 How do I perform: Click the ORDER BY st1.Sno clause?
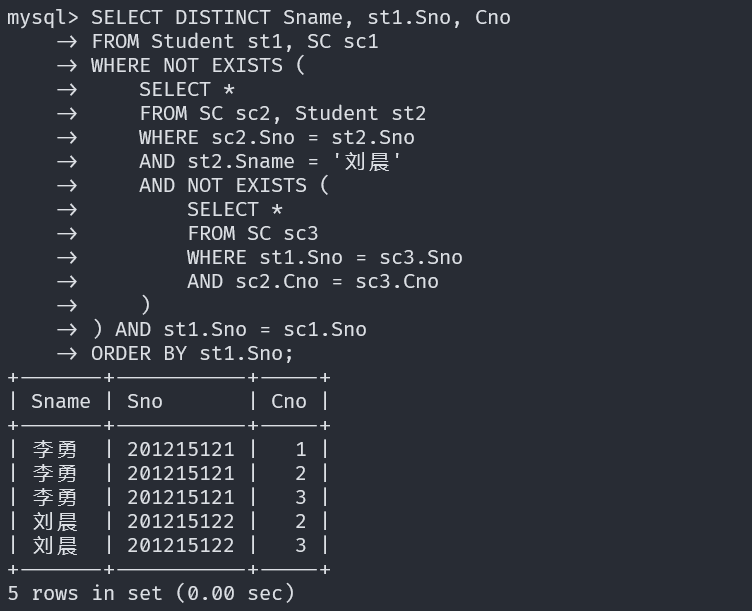[192, 353]
